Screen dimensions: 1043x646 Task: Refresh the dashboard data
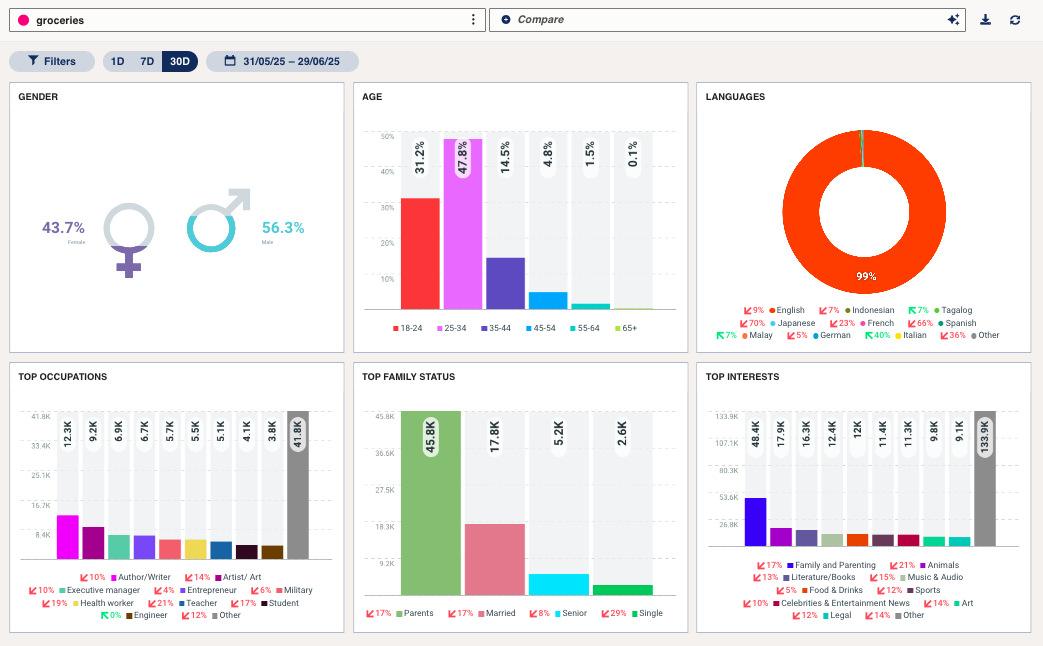click(x=1016, y=19)
